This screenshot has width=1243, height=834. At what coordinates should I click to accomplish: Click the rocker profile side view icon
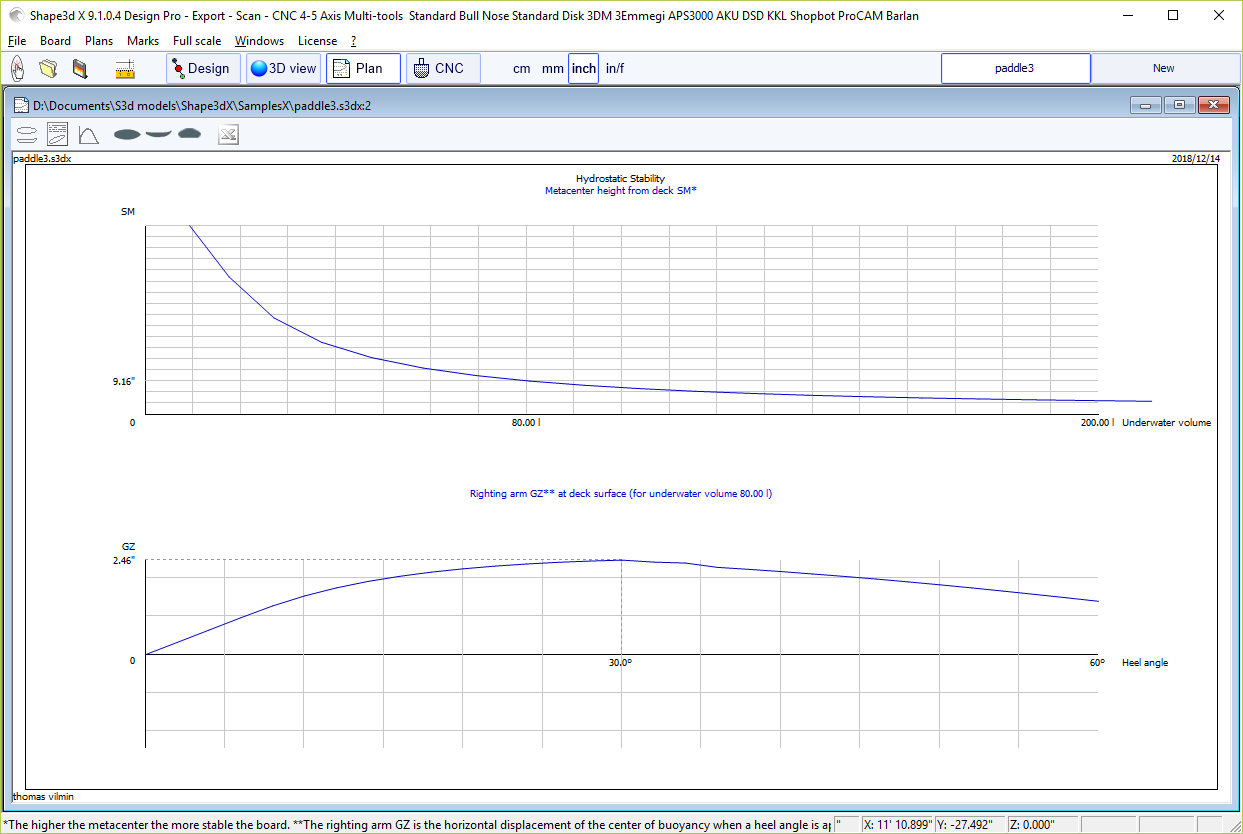[158, 134]
